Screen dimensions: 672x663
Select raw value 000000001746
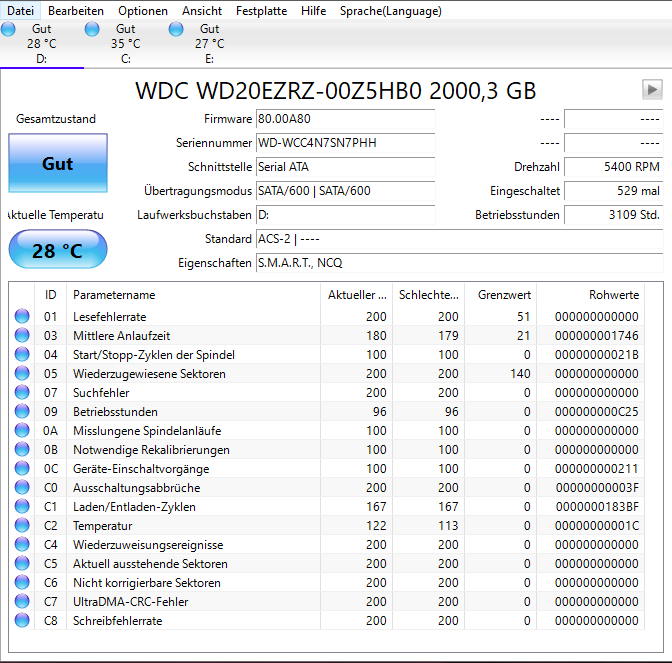[597, 336]
